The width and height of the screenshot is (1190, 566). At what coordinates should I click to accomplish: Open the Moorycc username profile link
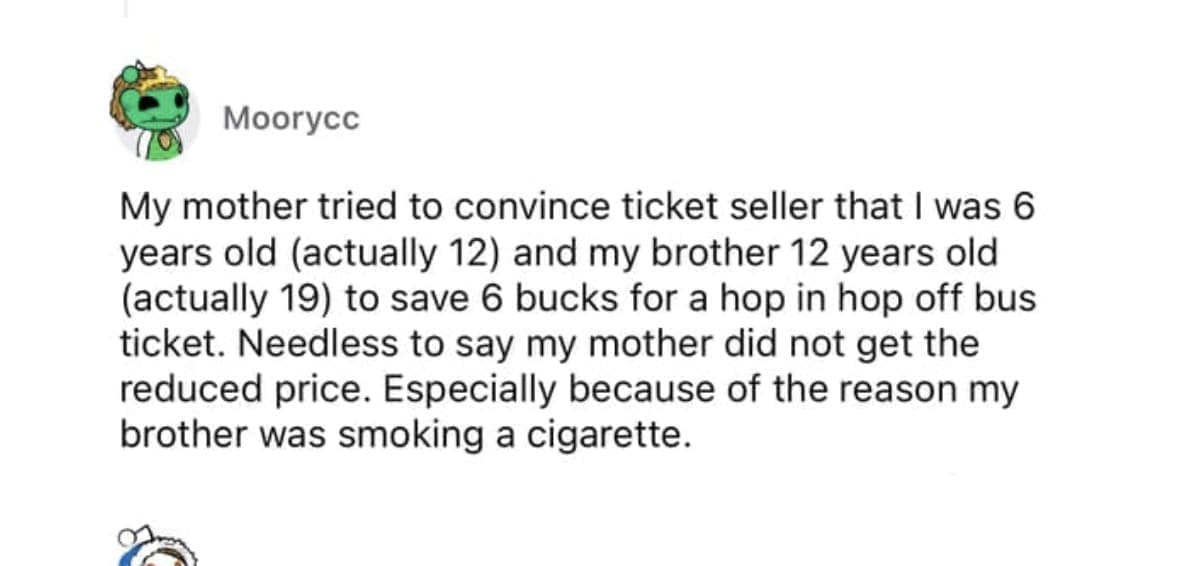[x=291, y=119]
